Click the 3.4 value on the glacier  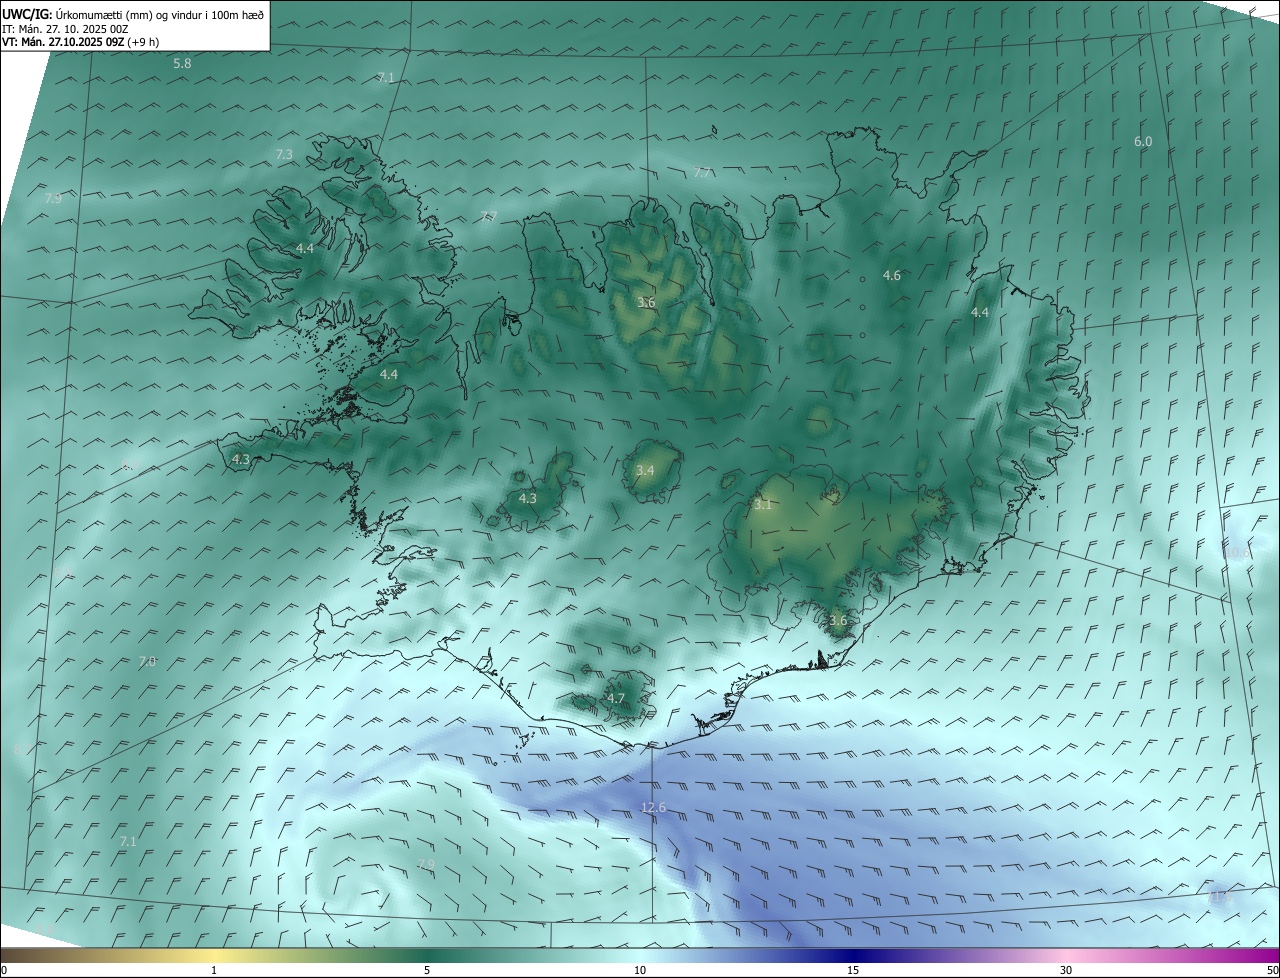point(645,471)
